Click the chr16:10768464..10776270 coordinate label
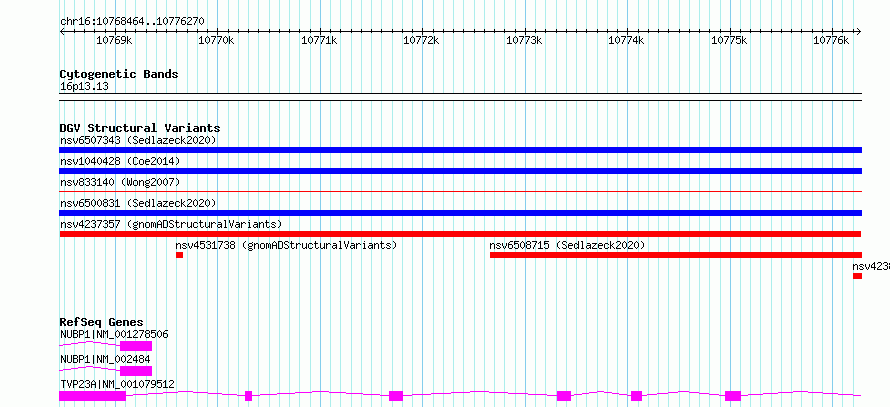 [x=132, y=22]
